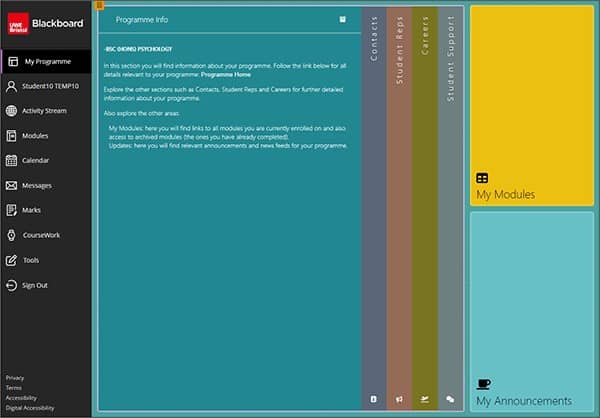Go to Activity Stream
Image resolution: width=600 pixels, height=418 pixels.
click(46, 111)
